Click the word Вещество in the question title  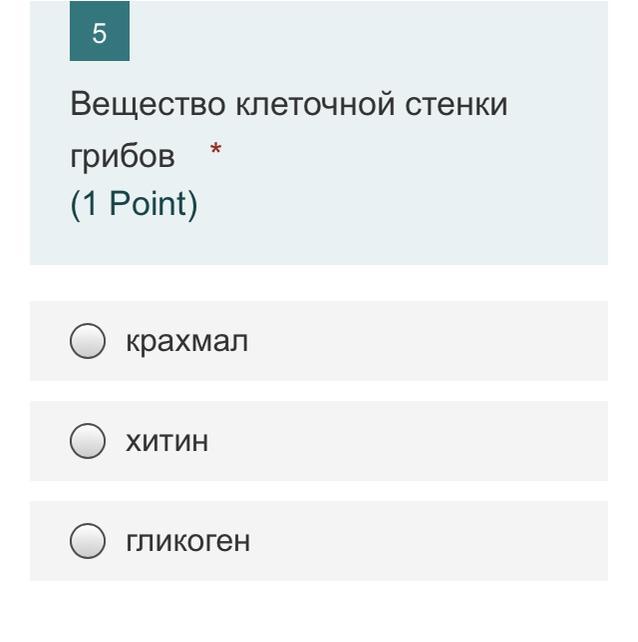coord(148,104)
